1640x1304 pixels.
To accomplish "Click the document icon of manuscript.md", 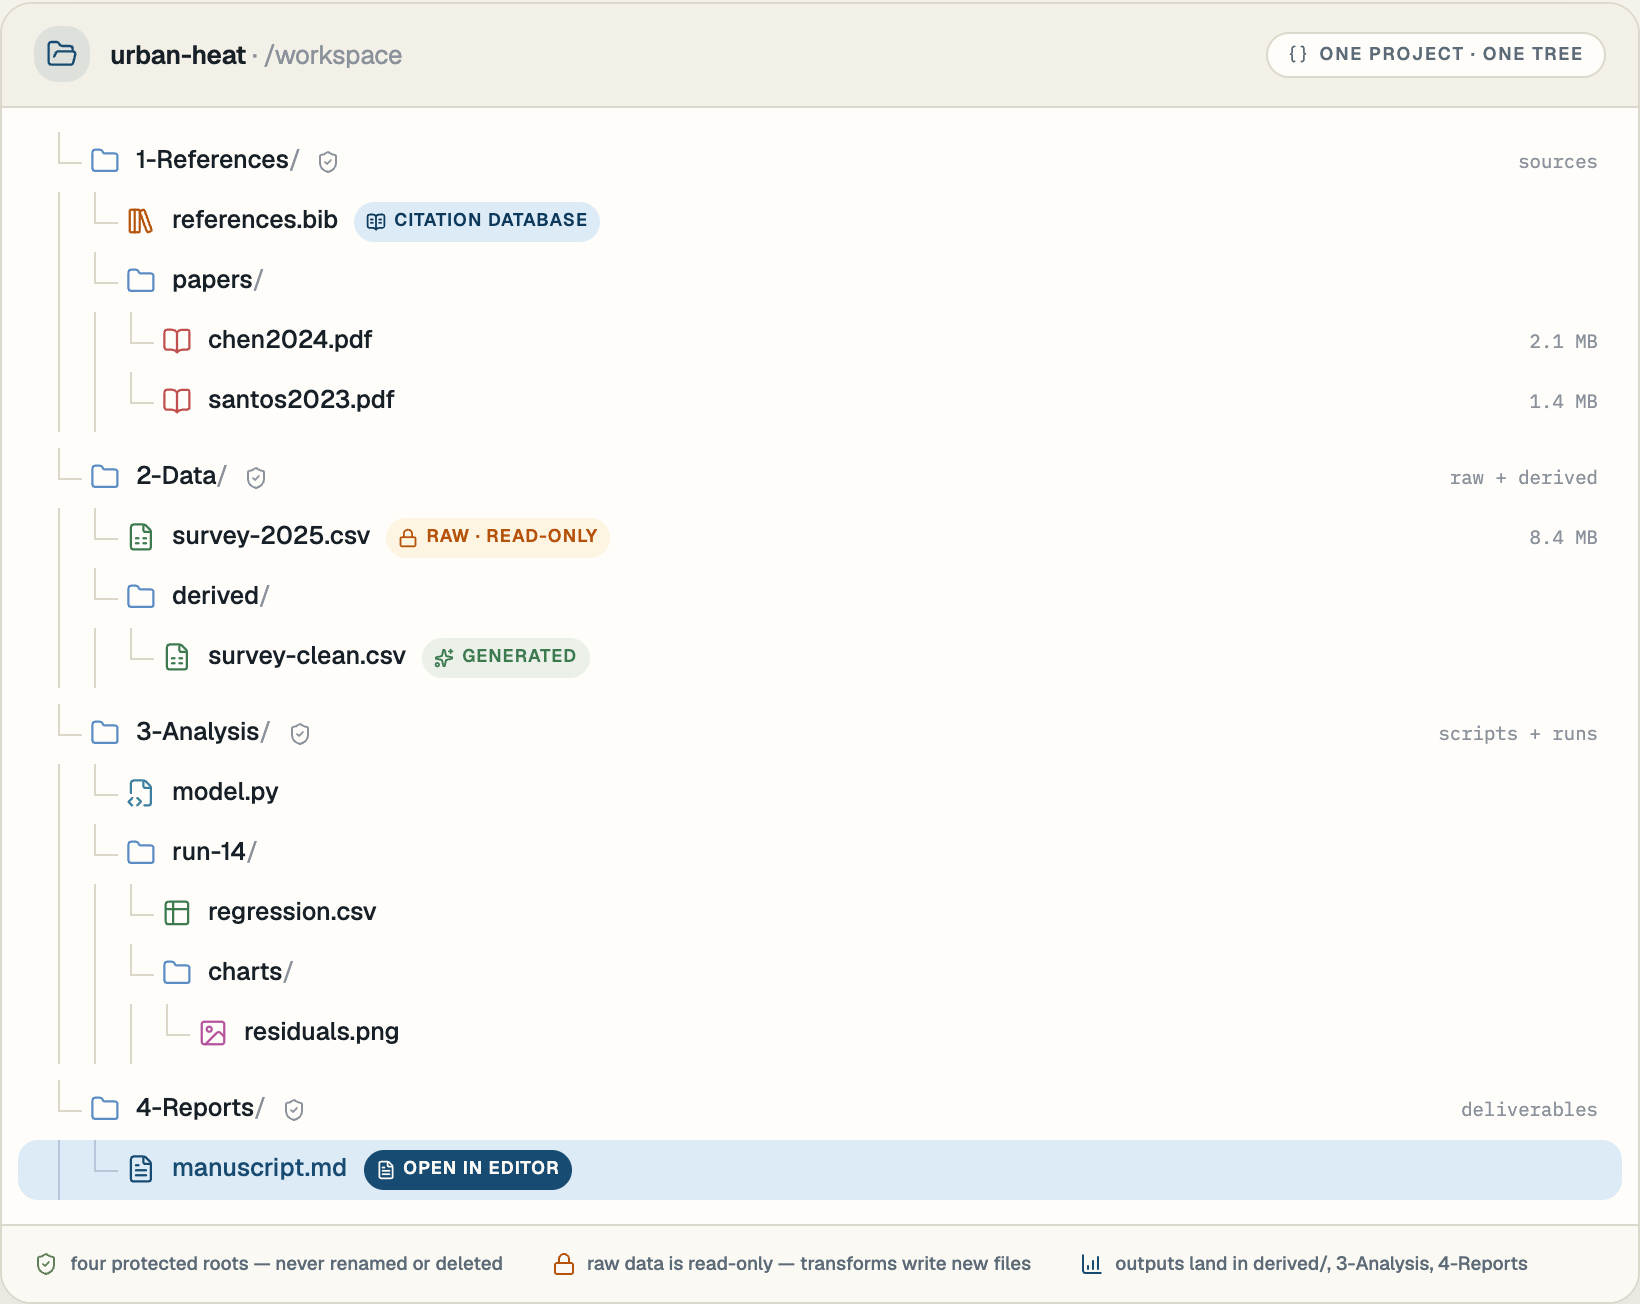I will pos(141,1169).
